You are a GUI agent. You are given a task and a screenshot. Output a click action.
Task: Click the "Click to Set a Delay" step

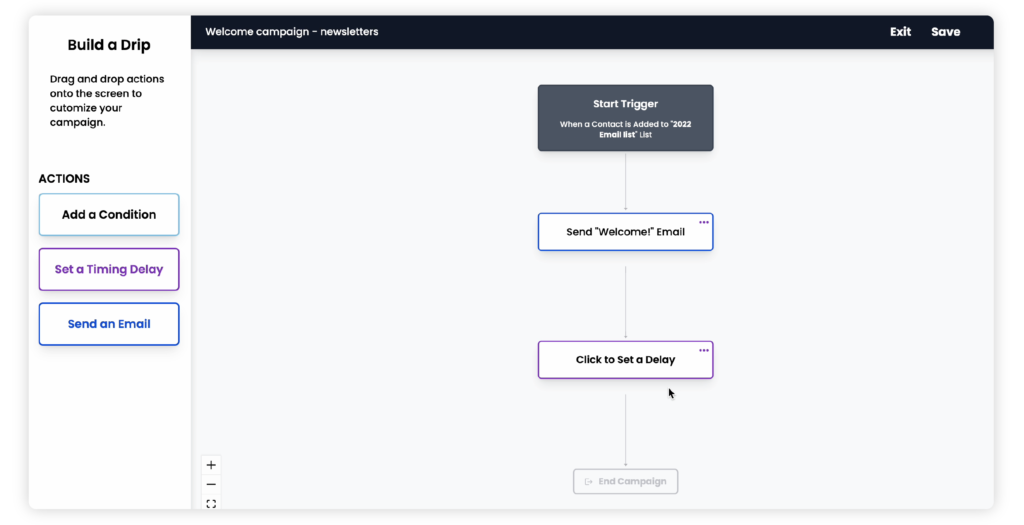pos(625,360)
